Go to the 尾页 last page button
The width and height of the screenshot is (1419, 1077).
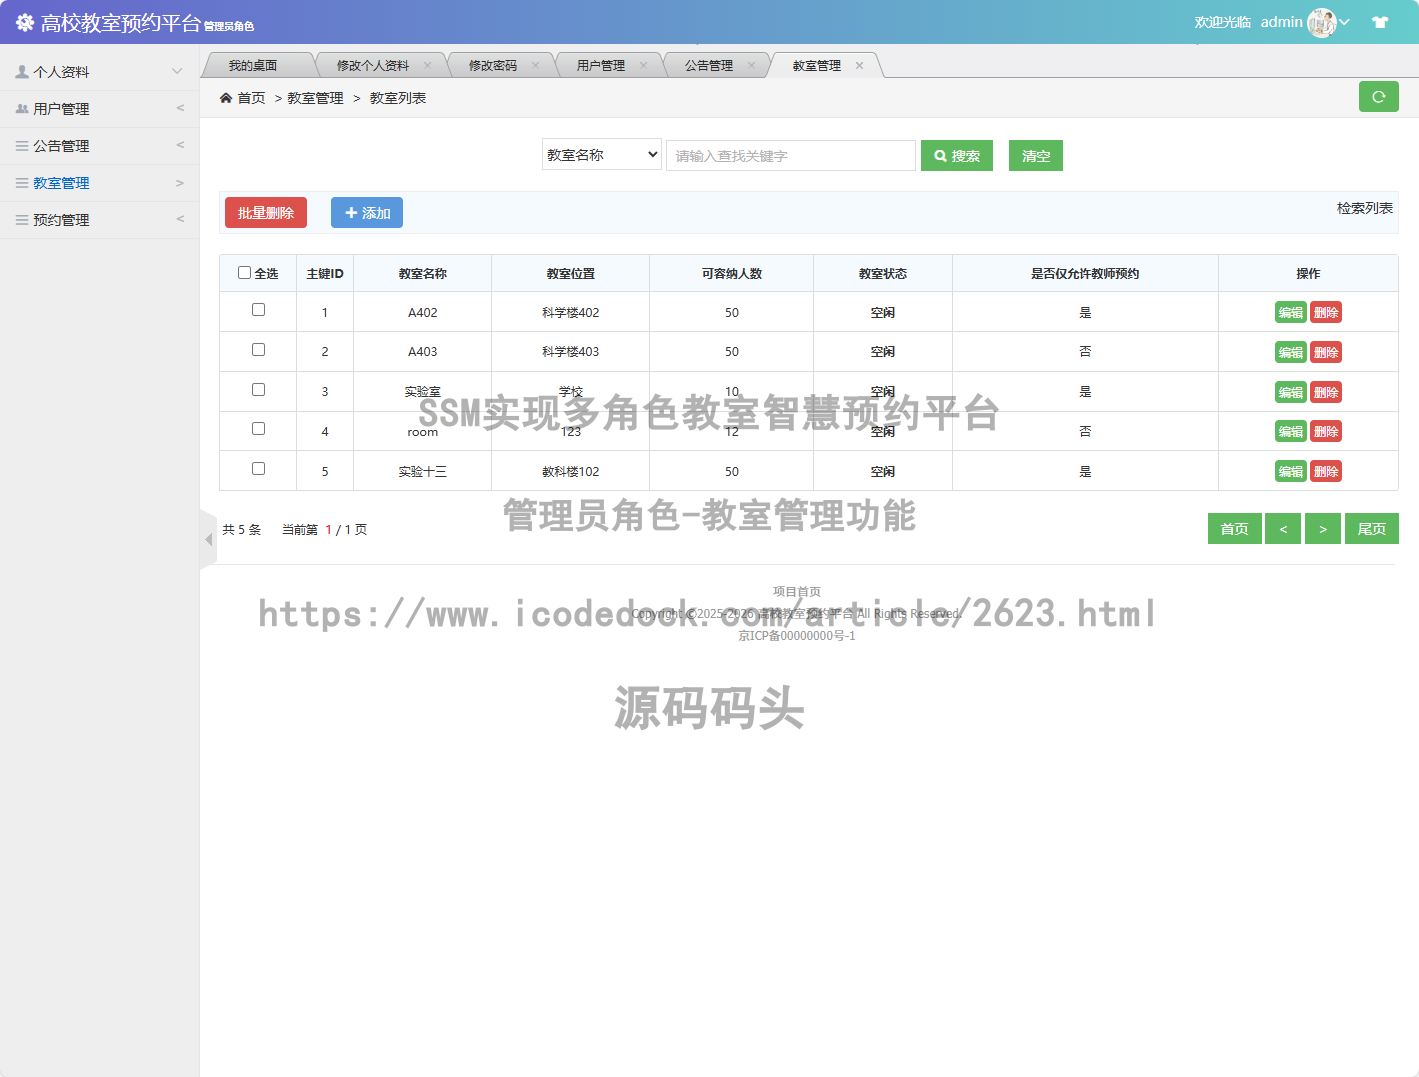(1371, 529)
